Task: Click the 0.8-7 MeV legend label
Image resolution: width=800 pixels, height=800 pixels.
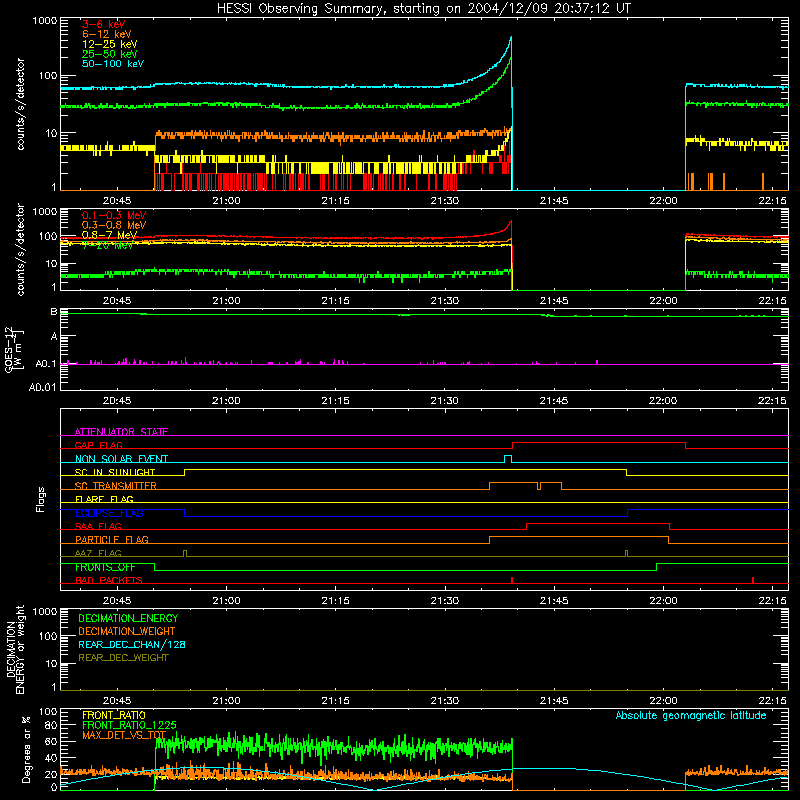Action: 109,235
